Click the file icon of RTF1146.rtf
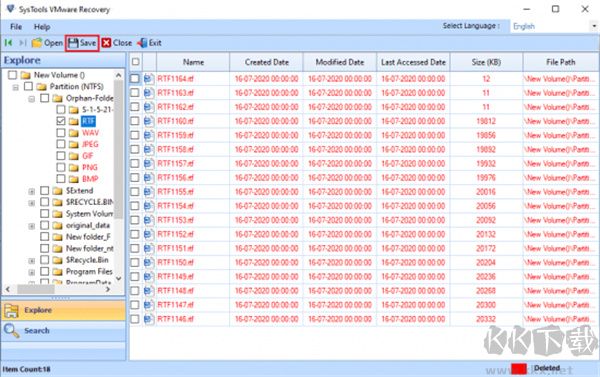 149,319
